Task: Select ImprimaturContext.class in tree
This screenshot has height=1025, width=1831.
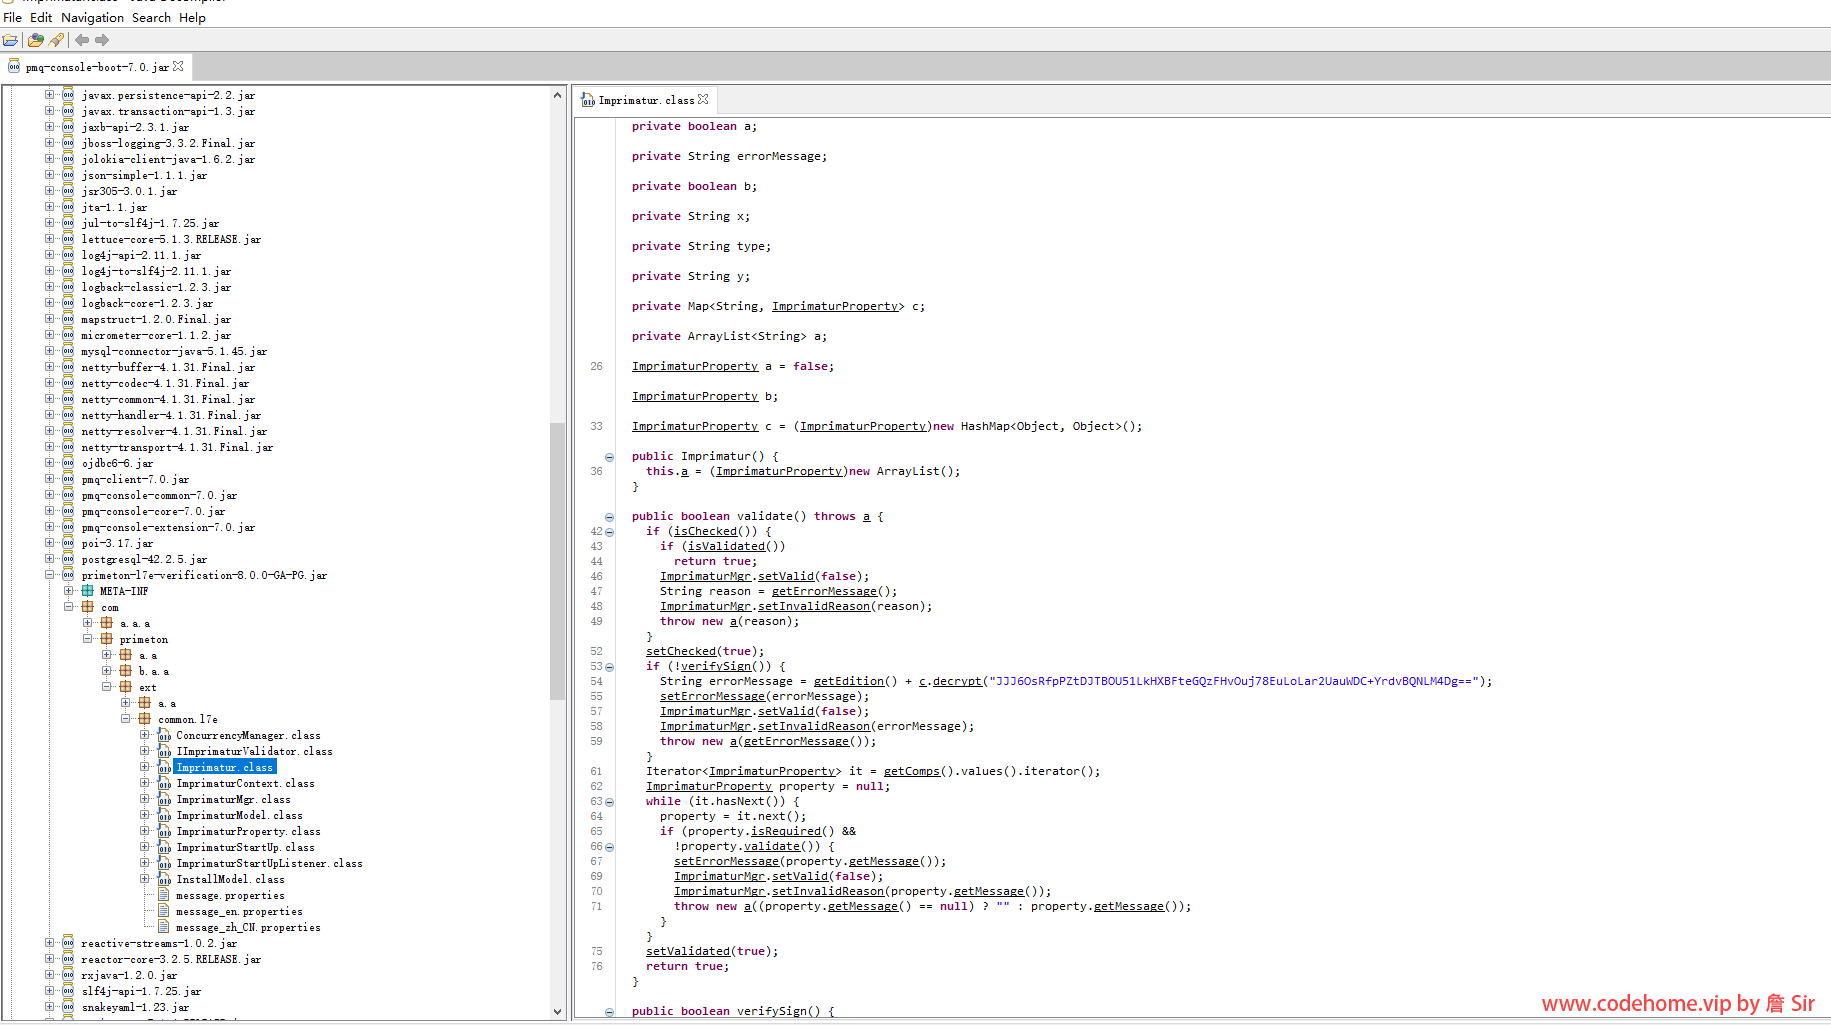Action: 245,783
